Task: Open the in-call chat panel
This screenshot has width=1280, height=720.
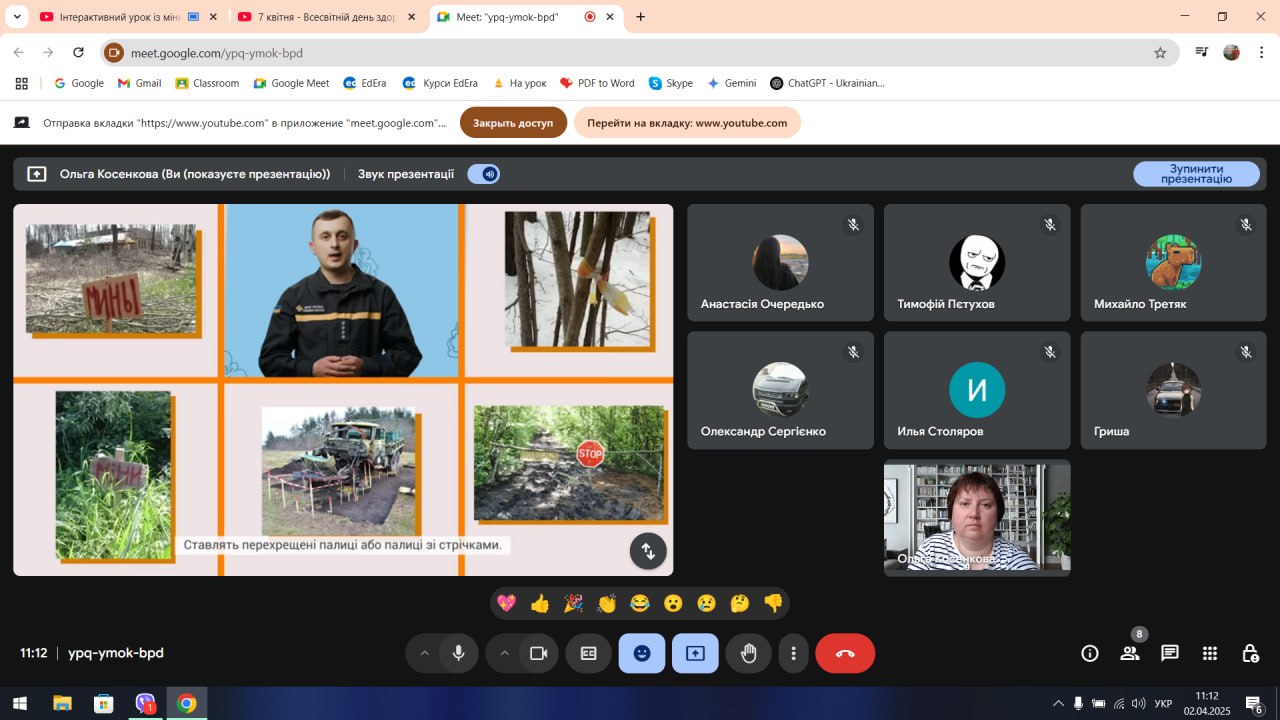Action: pyautogui.click(x=1169, y=653)
